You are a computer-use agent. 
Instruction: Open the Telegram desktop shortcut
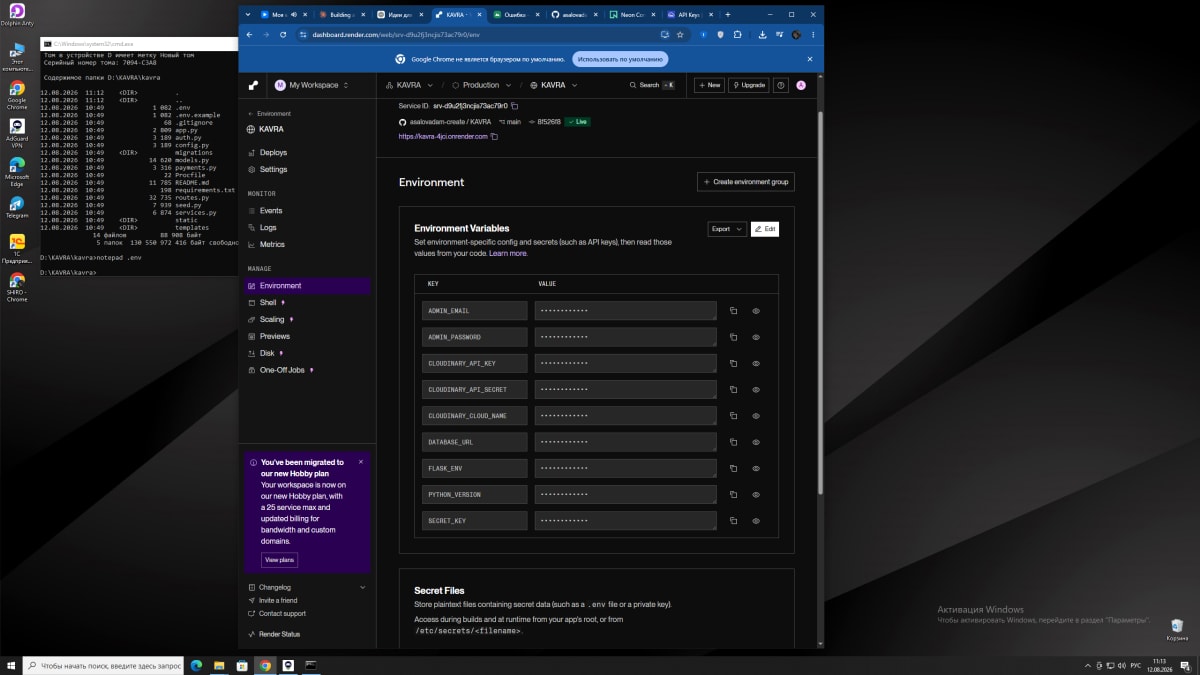17,207
